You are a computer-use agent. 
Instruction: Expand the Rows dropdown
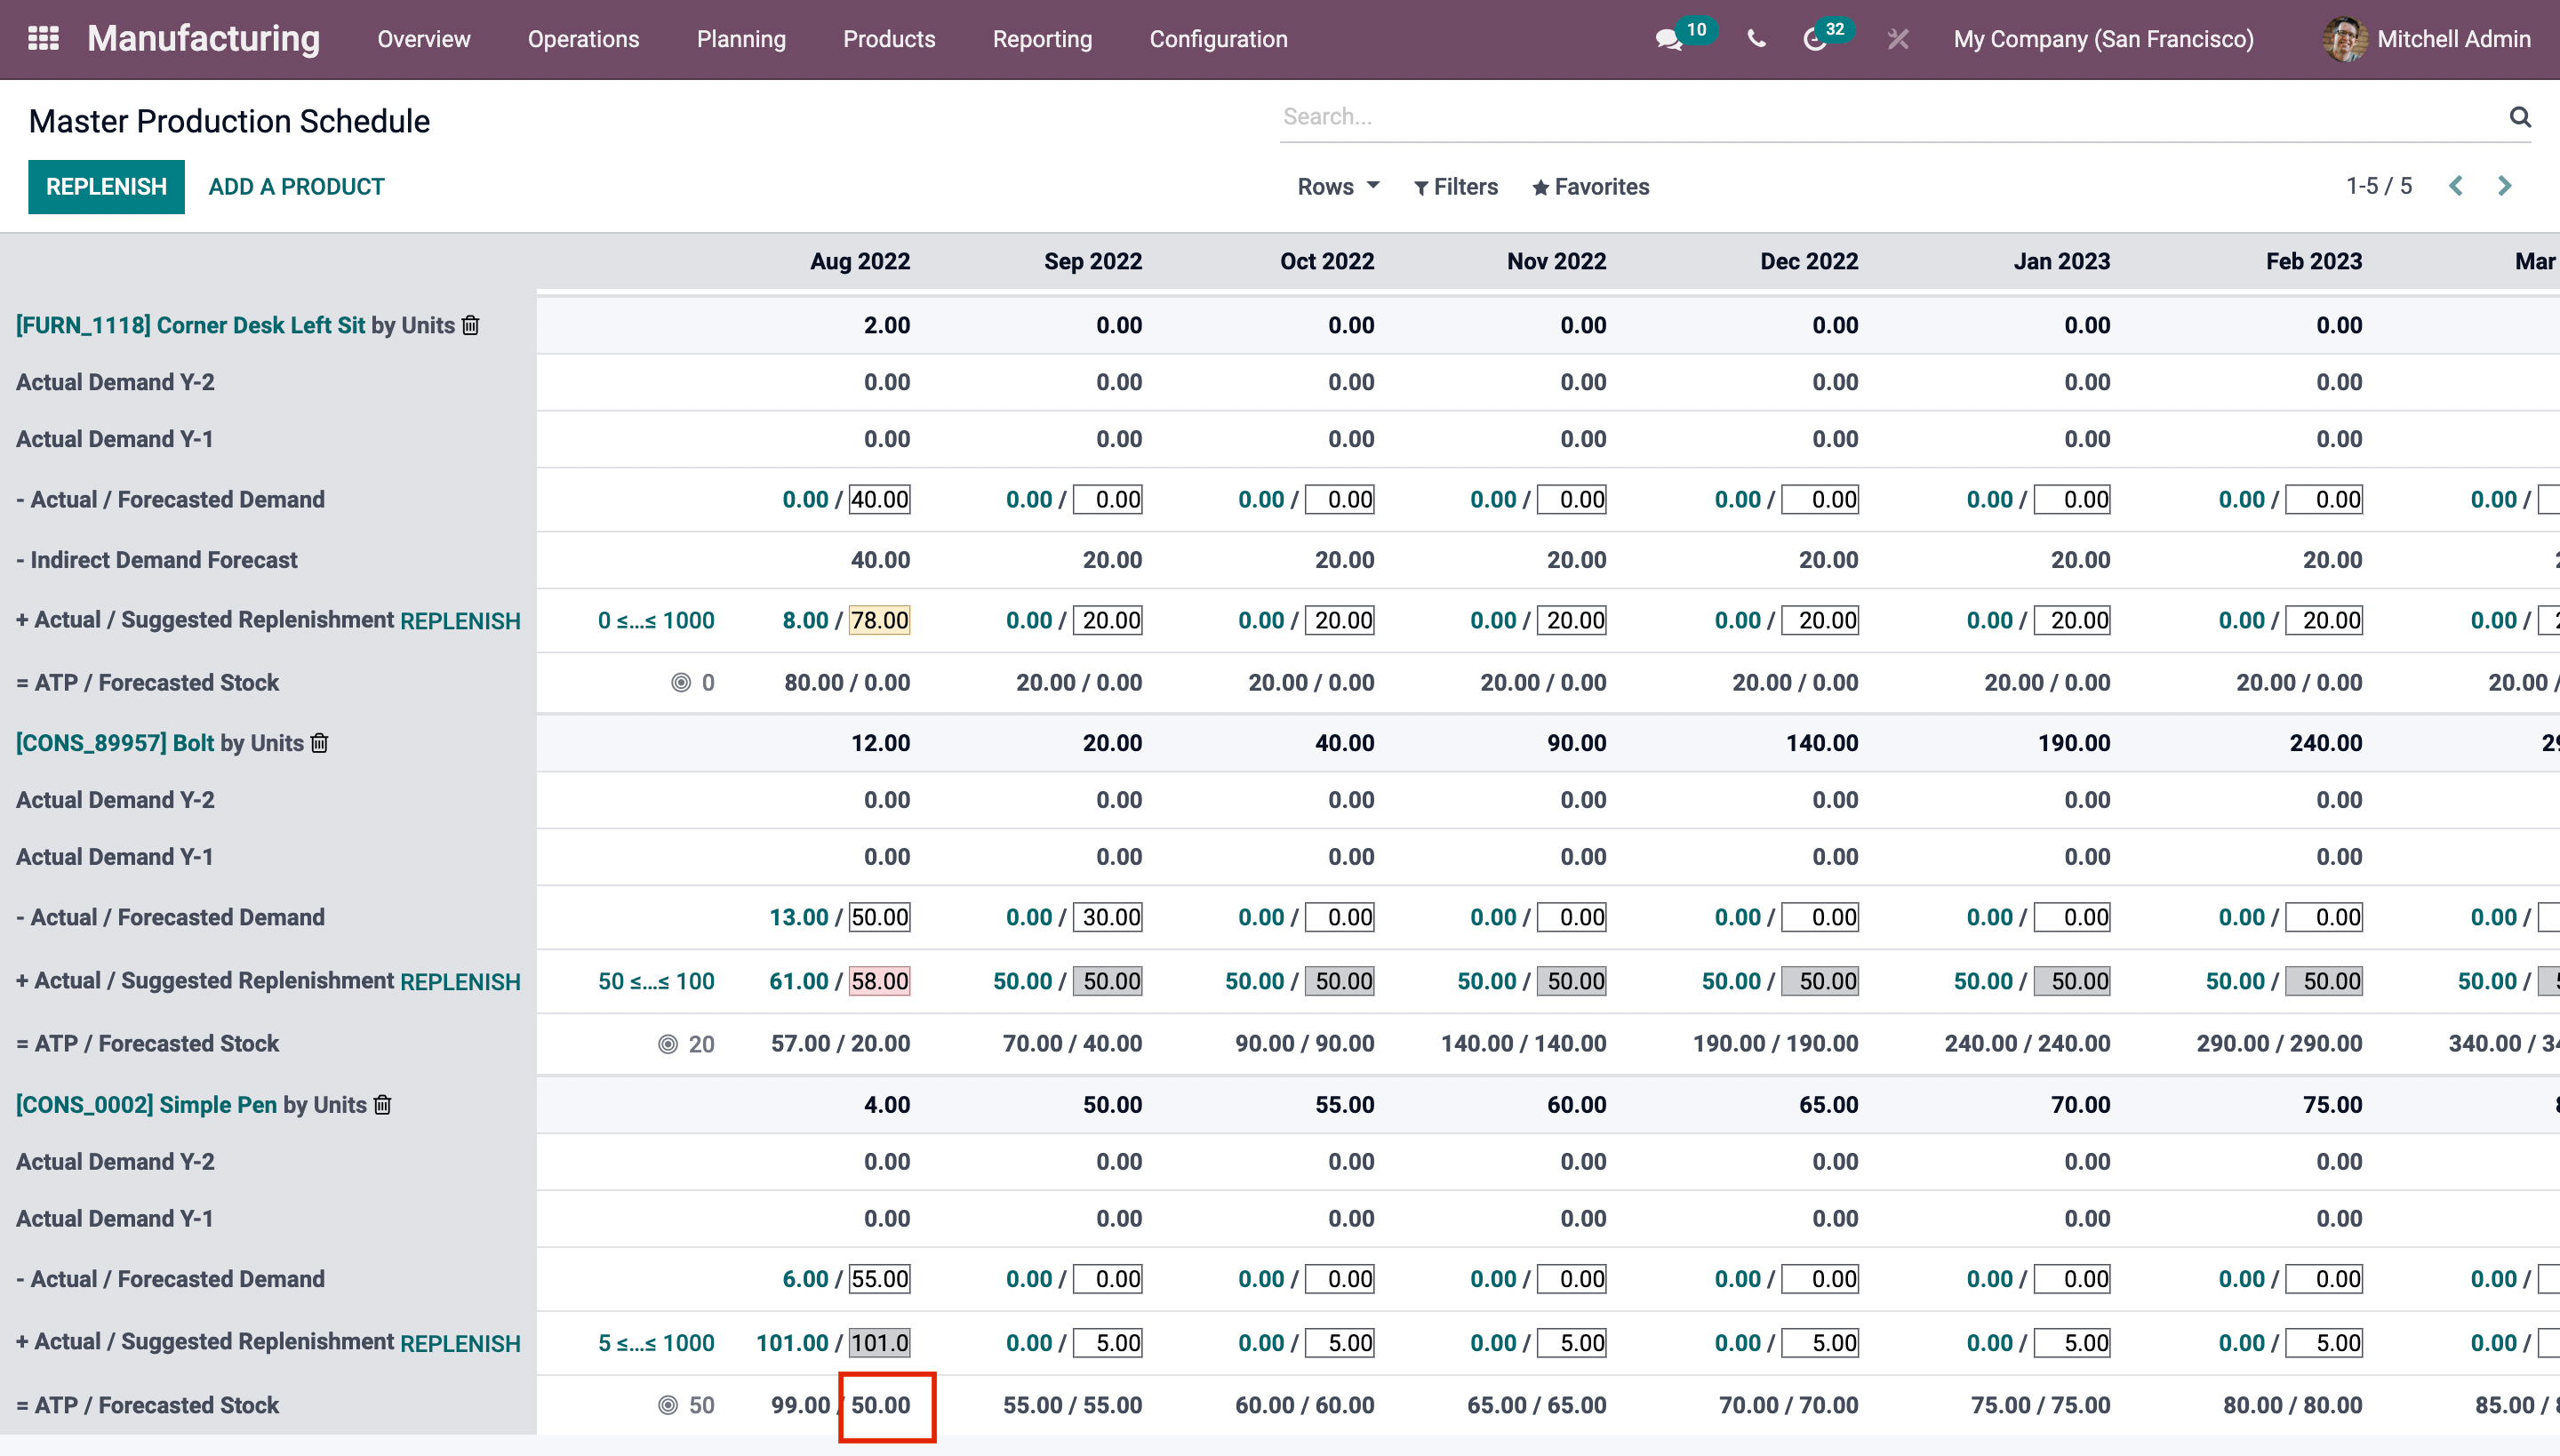coord(1337,186)
